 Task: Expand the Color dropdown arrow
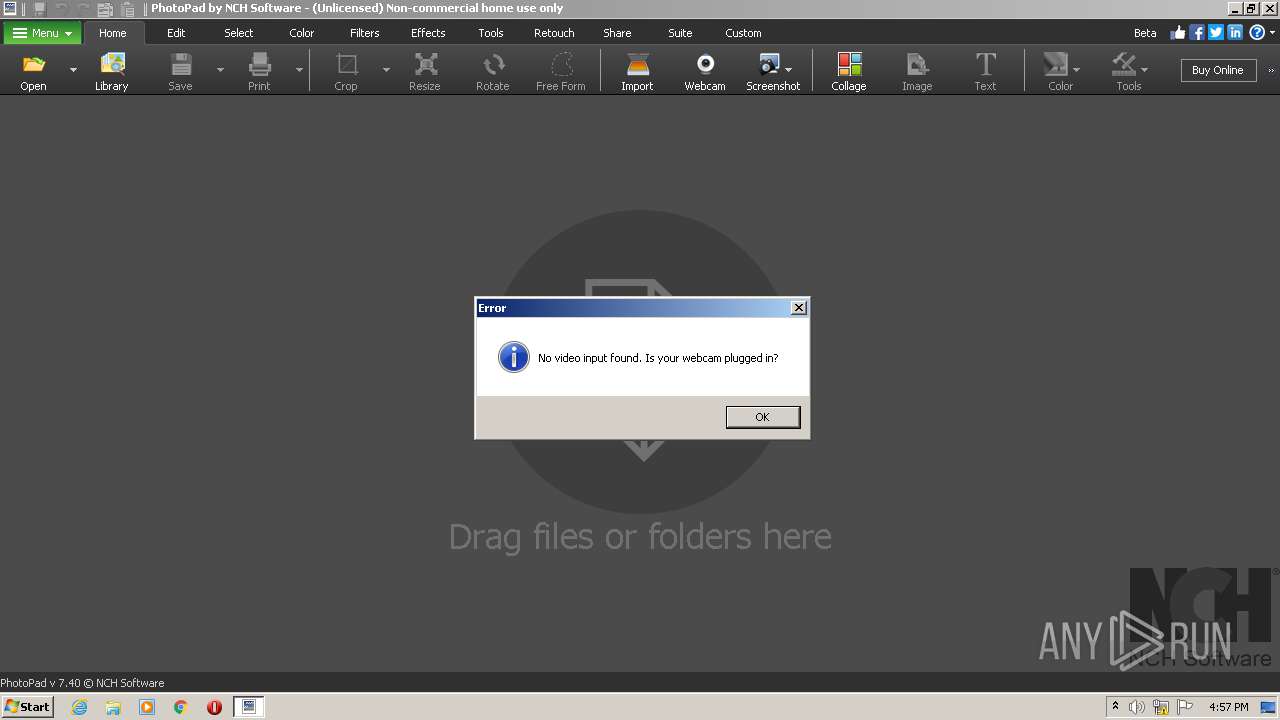[x=1076, y=69]
